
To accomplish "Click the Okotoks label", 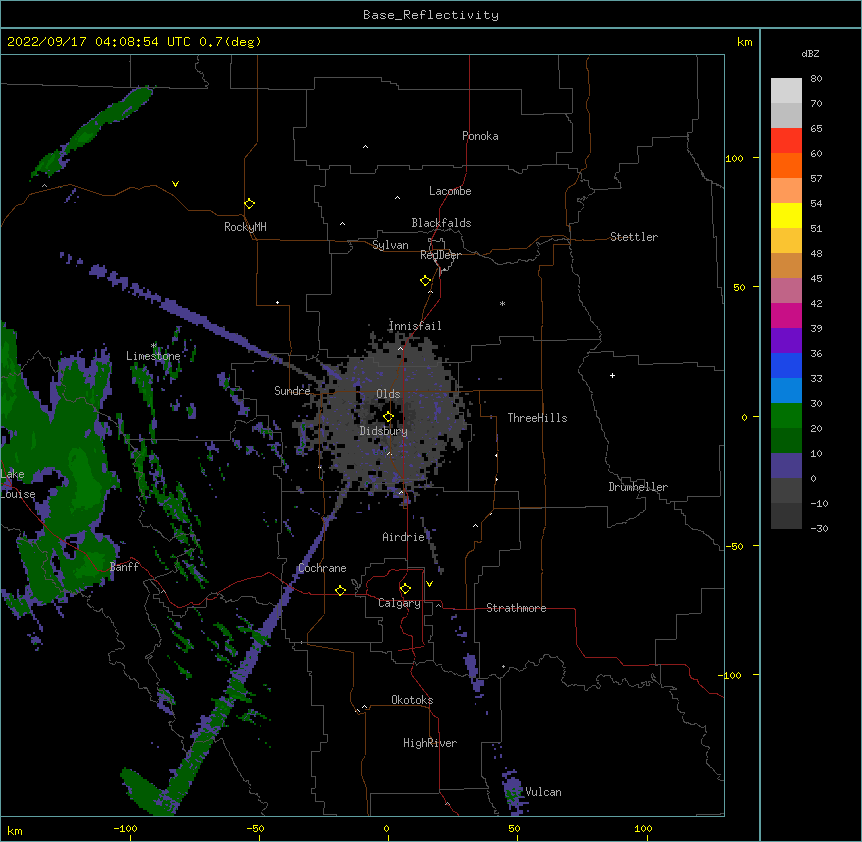I will 412,700.
